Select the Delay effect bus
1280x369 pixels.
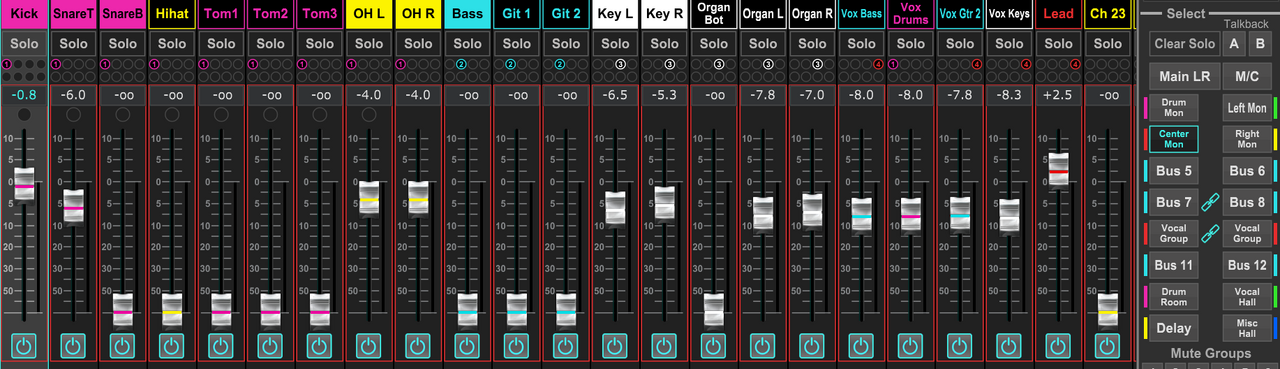point(1174,328)
